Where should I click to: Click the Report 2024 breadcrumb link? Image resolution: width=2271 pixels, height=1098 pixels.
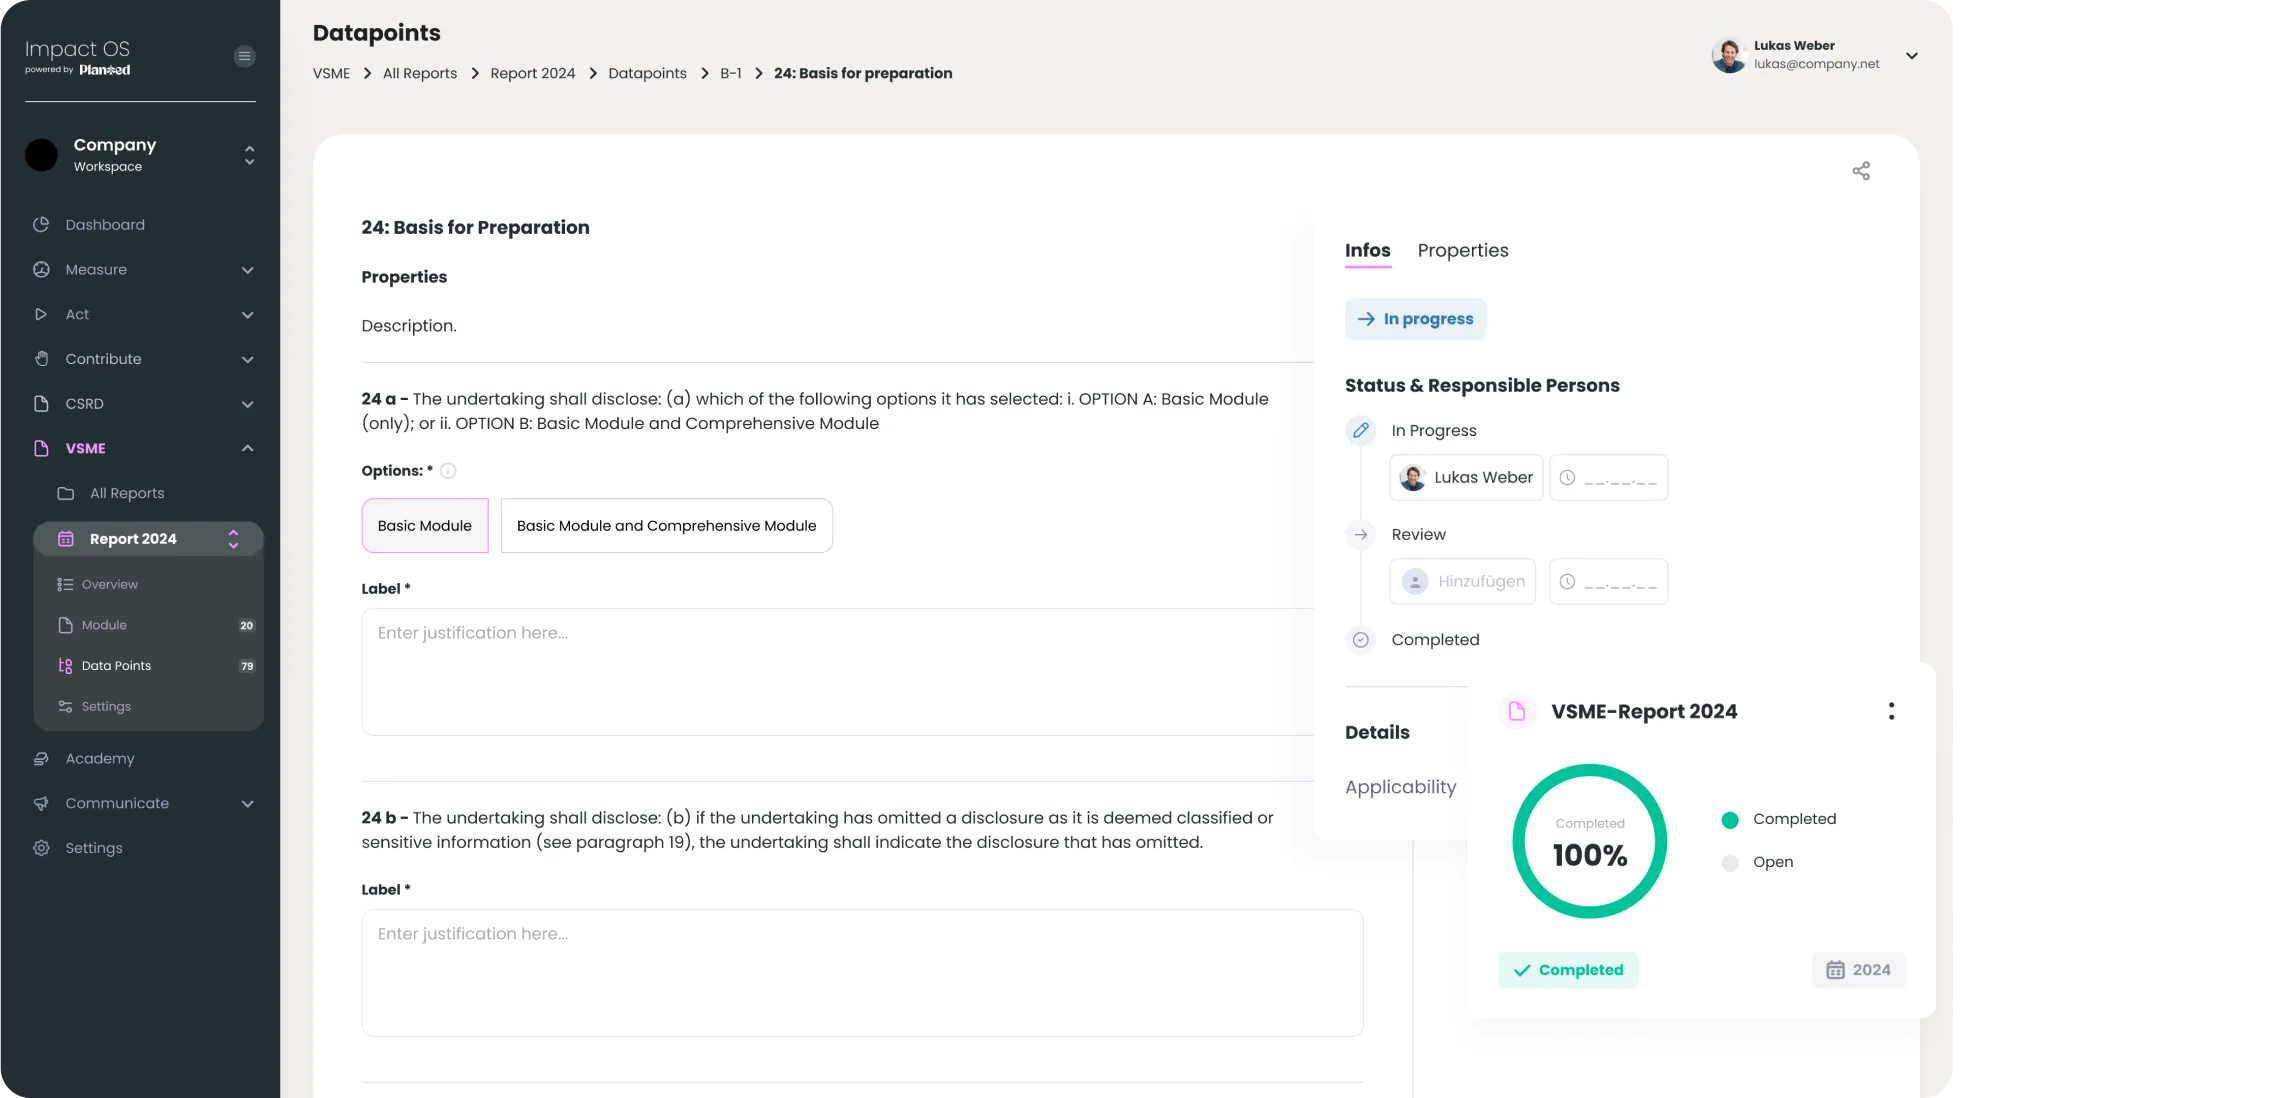[x=532, y=73]
